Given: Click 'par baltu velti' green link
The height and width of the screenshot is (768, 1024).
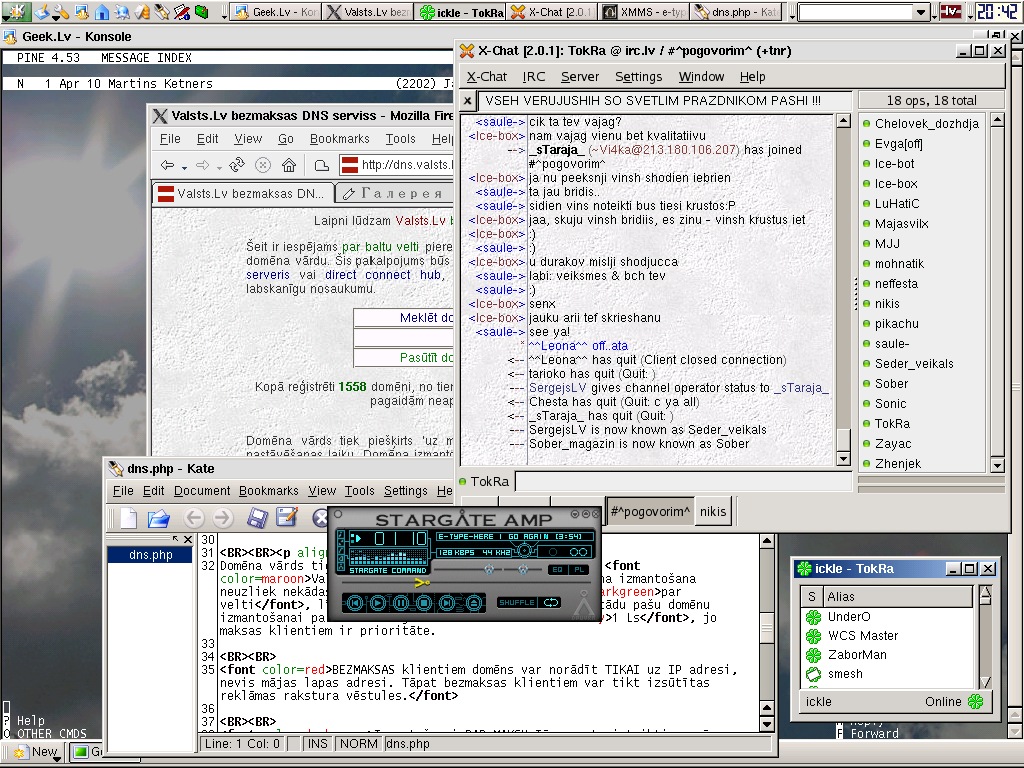Looking at the screenshot, I should [x=381, y=247].
